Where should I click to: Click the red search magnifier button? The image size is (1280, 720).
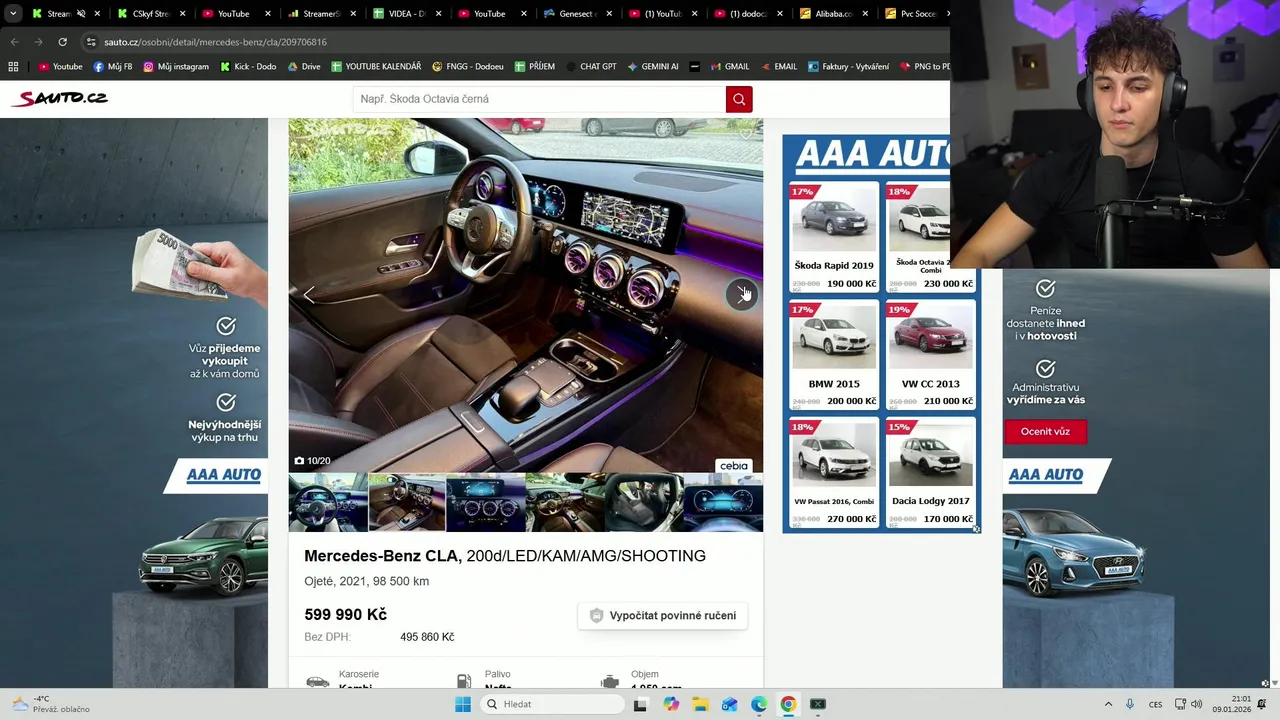739,99
